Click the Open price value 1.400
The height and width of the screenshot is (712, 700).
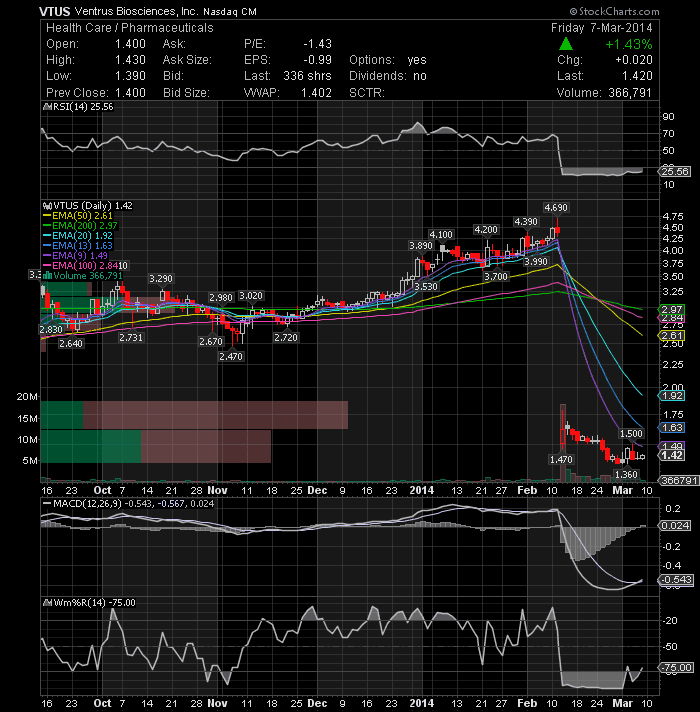[130, 44]
